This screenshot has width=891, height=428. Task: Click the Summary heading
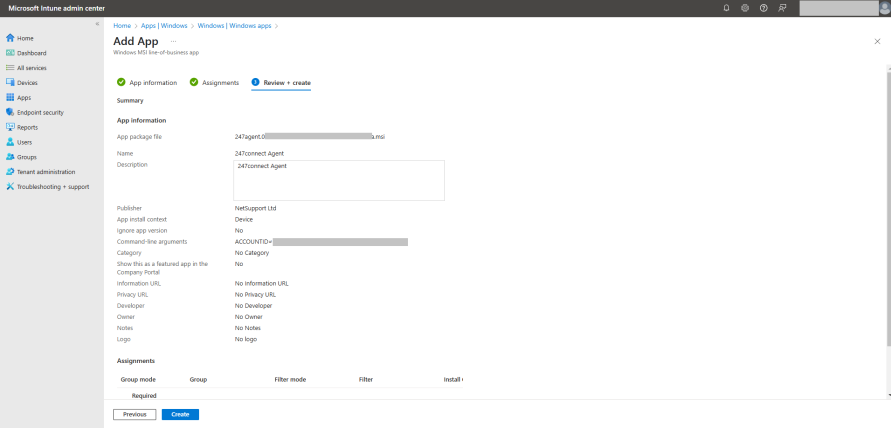130,101
